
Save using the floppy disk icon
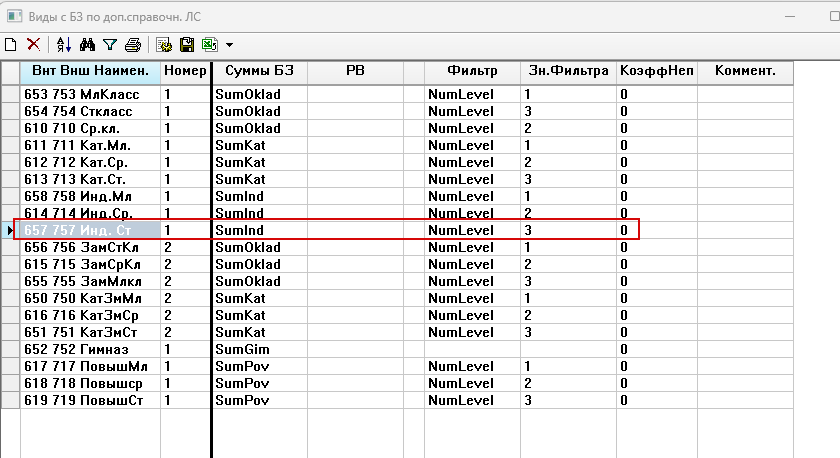pyautogui.click(x=186, y=44)
